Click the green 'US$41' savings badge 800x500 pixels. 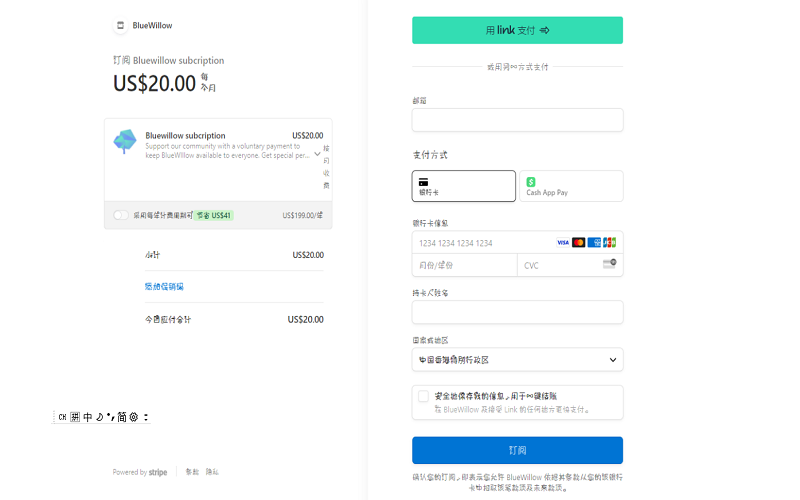click(214, 215)
